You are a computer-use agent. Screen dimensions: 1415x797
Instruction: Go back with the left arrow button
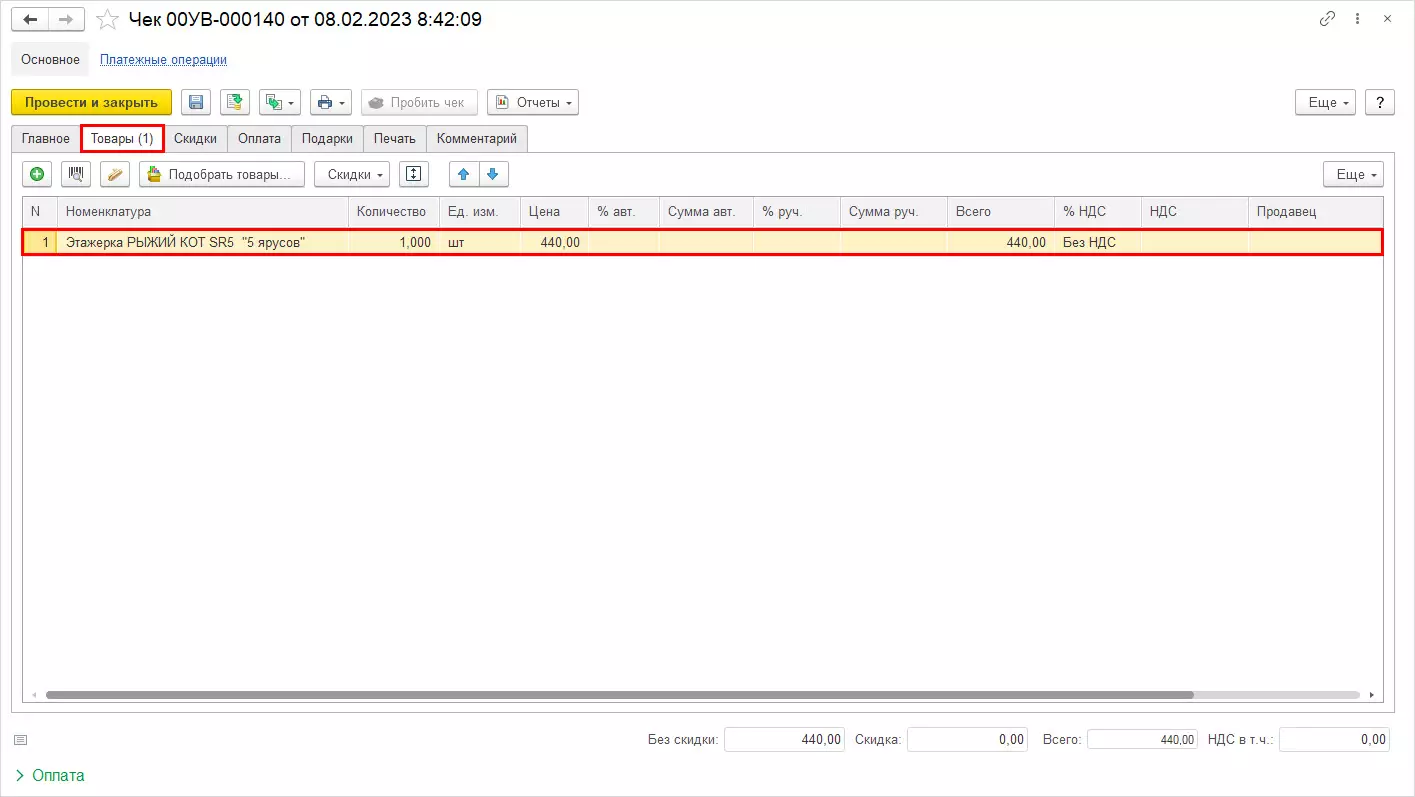click(x=30, y=20)
